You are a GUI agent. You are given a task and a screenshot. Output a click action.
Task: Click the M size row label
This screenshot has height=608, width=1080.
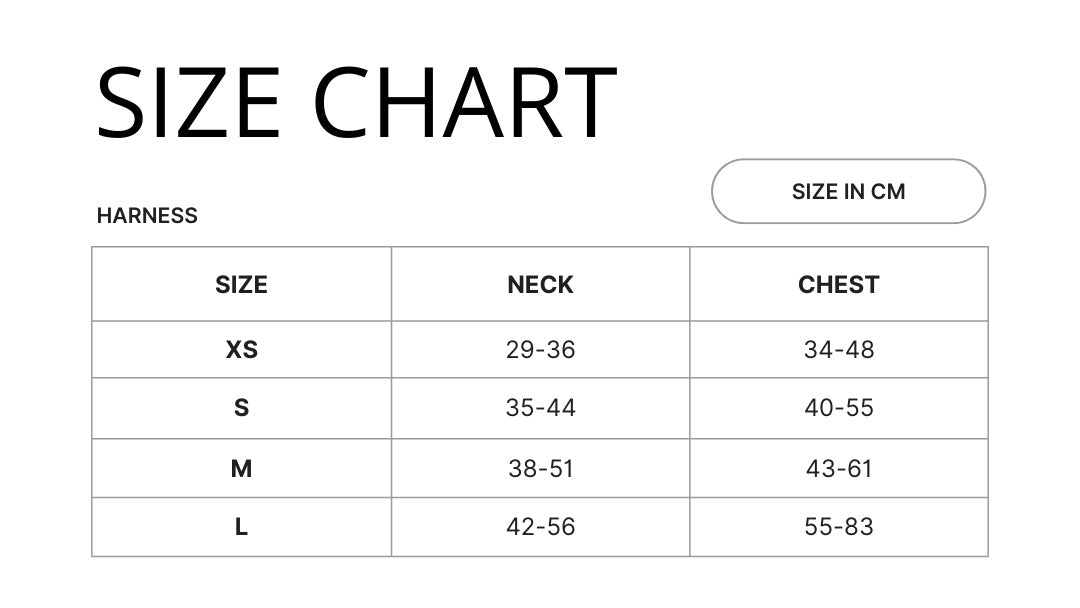(241, 469)
